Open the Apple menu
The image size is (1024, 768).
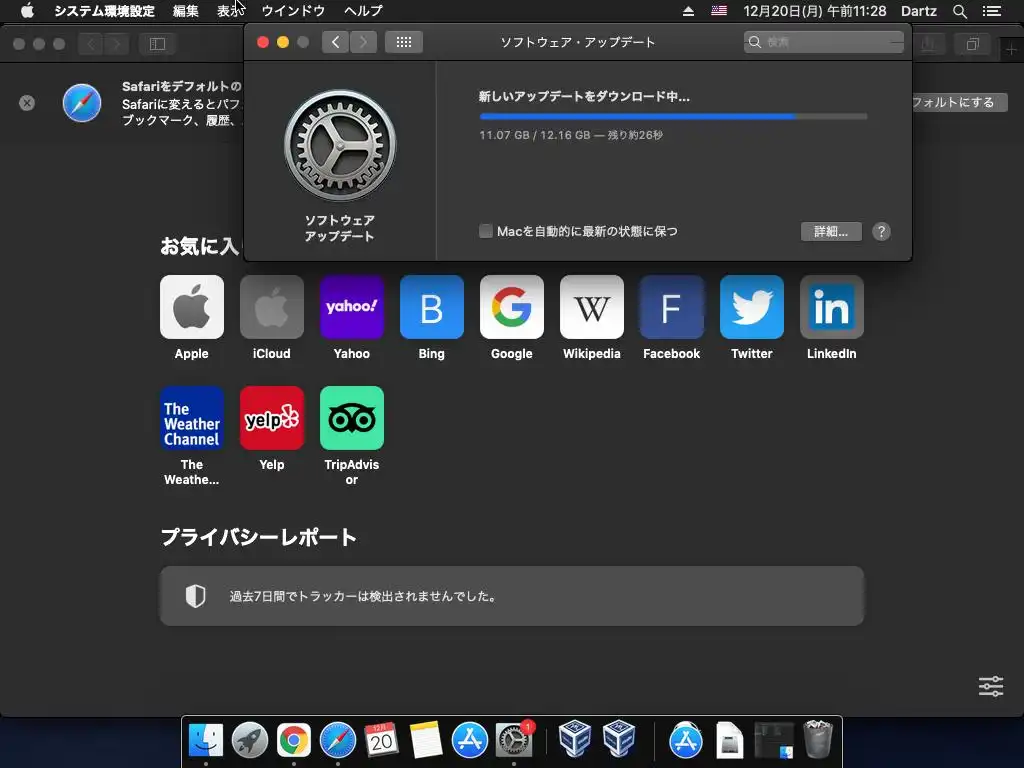coord(27,10)
